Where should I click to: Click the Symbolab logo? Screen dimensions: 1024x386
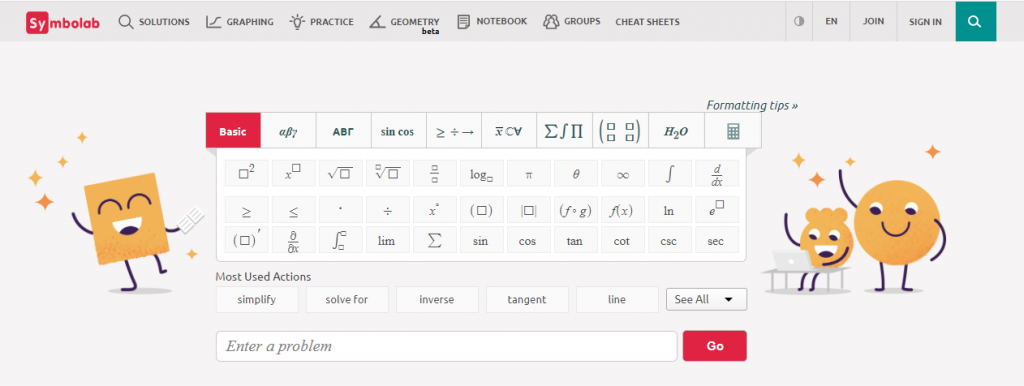[x=63, y=22]
